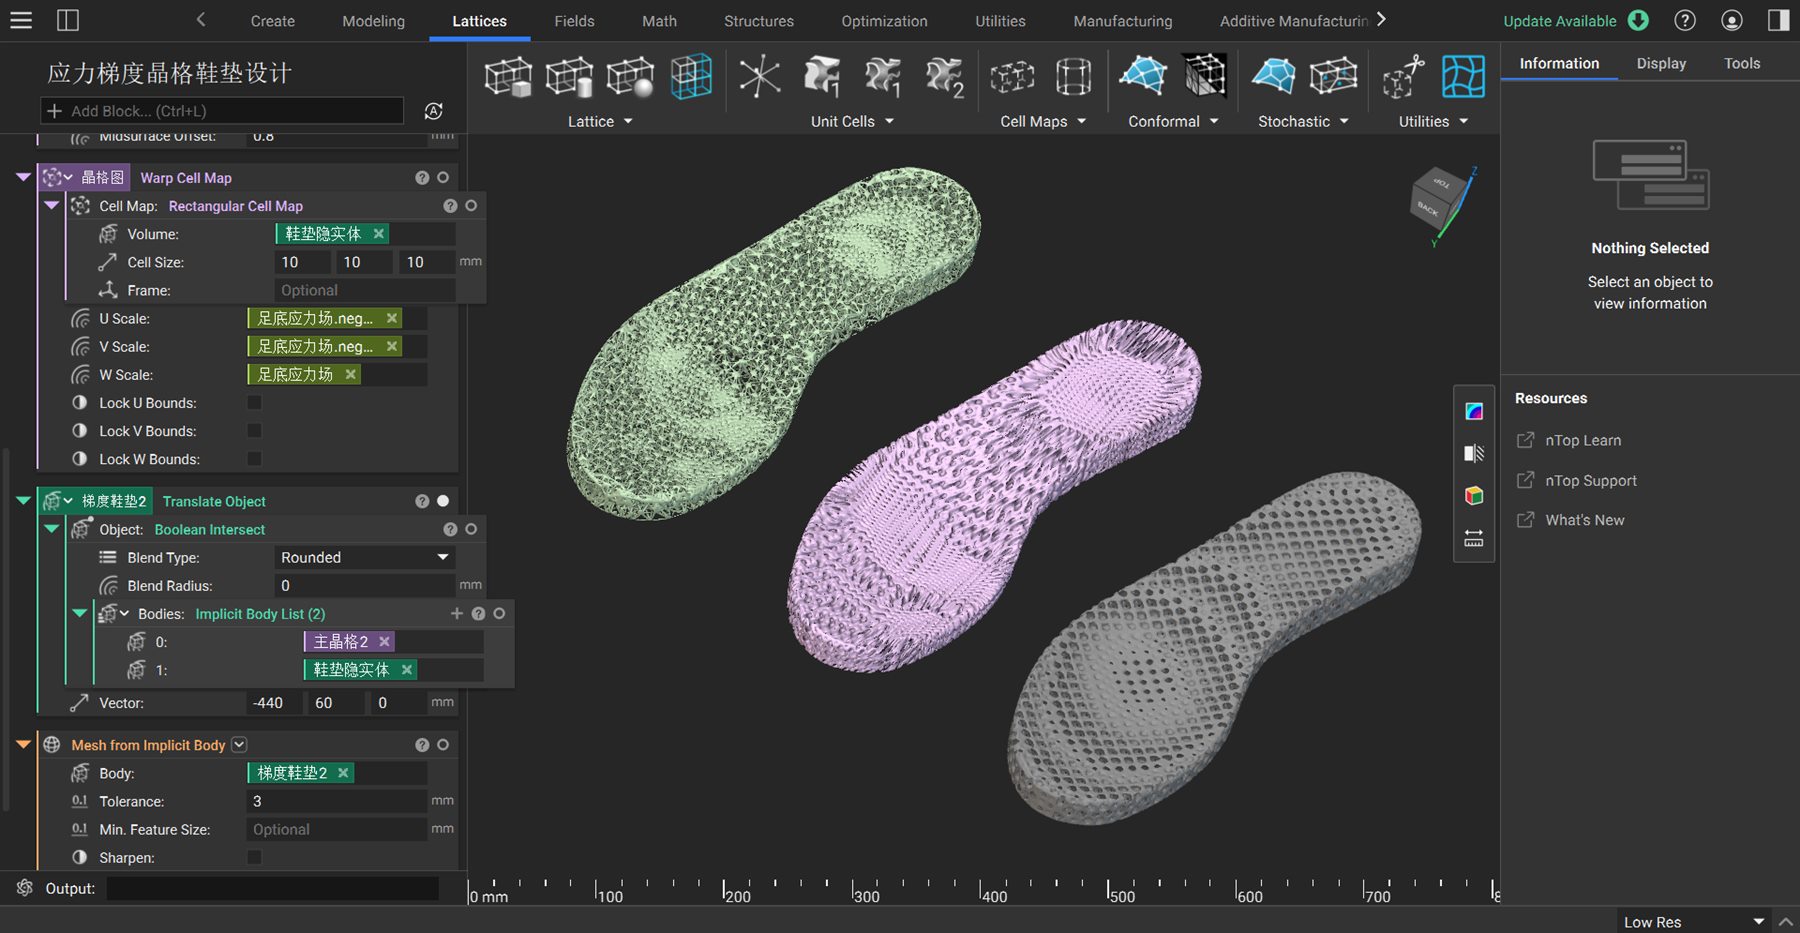Switch to the Manufacturing tab
Screen dimensions: 1800x933
tap(1123, 21)
